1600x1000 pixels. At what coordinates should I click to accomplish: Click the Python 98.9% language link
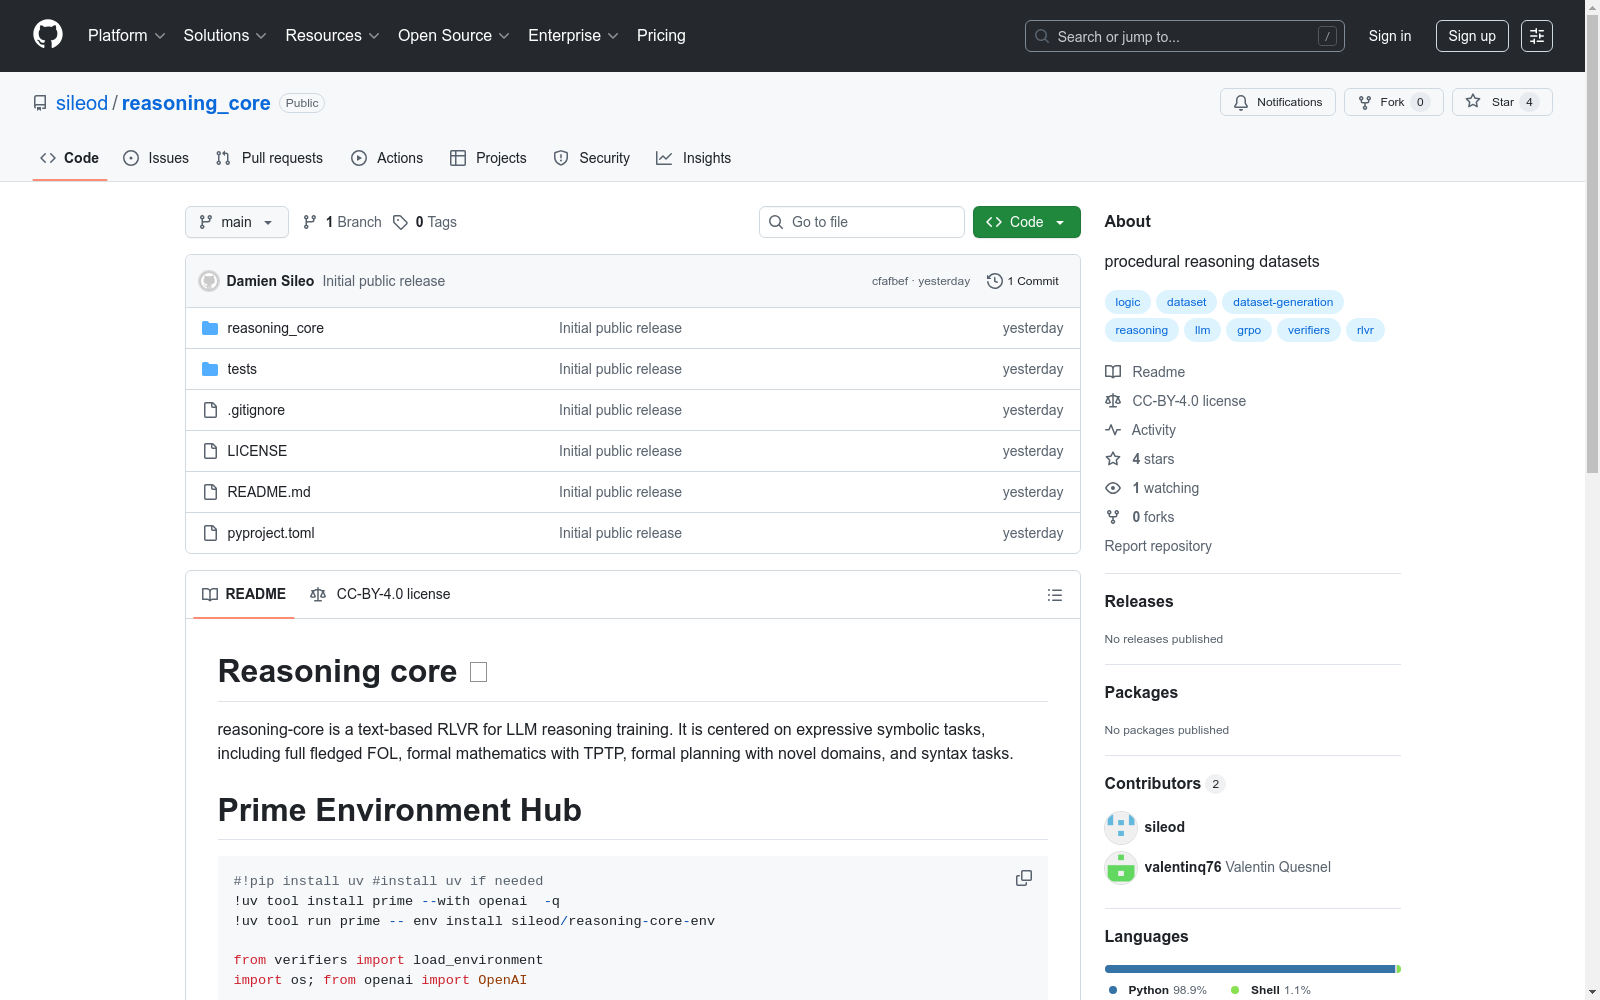click(1158, 990)
